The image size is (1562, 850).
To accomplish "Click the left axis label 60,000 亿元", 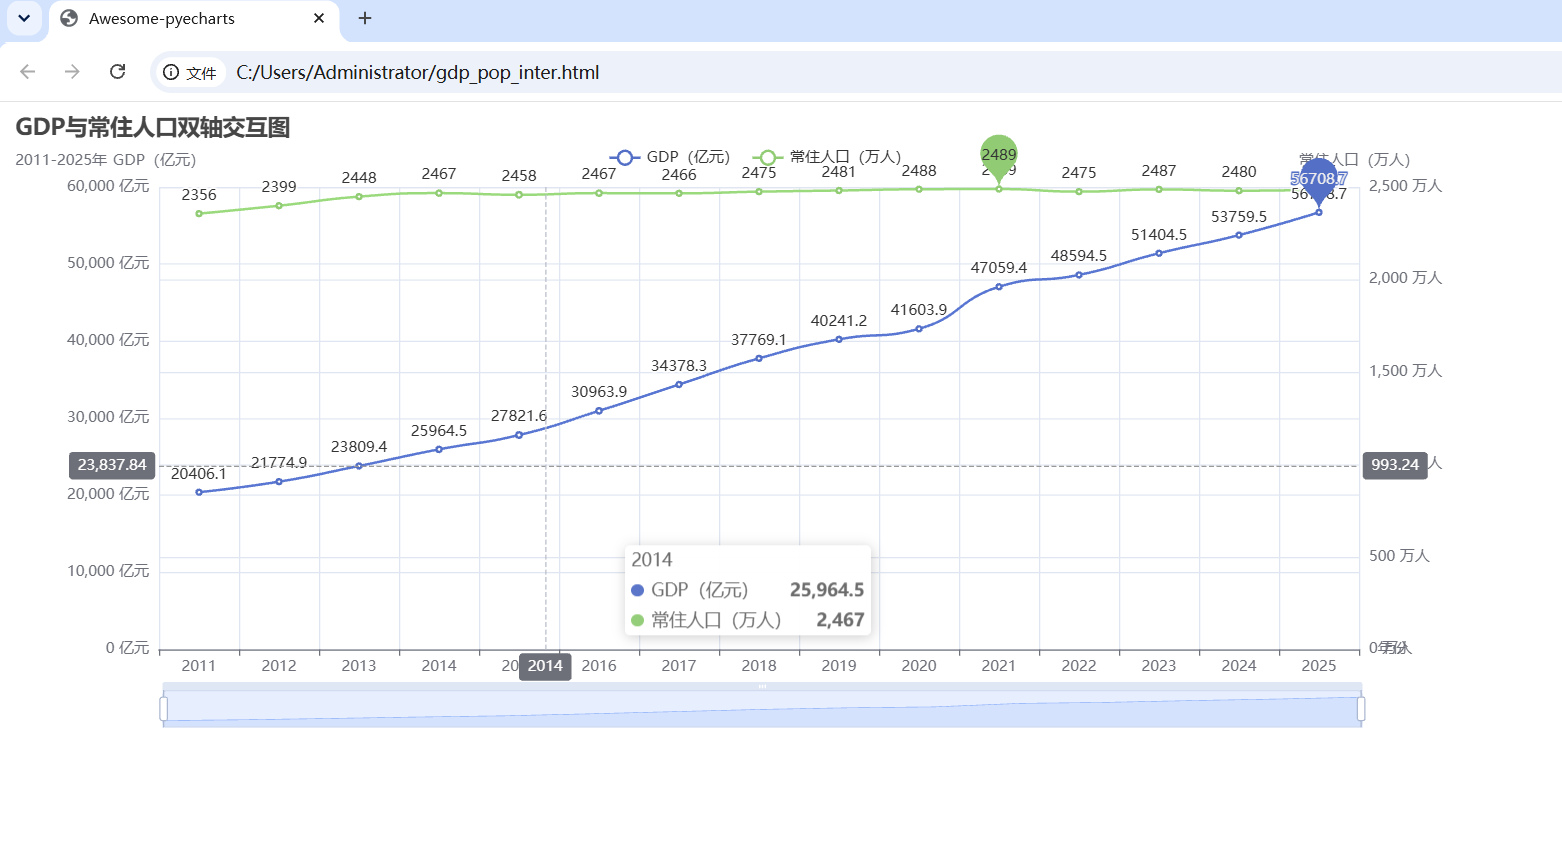I will click(108, 186).
